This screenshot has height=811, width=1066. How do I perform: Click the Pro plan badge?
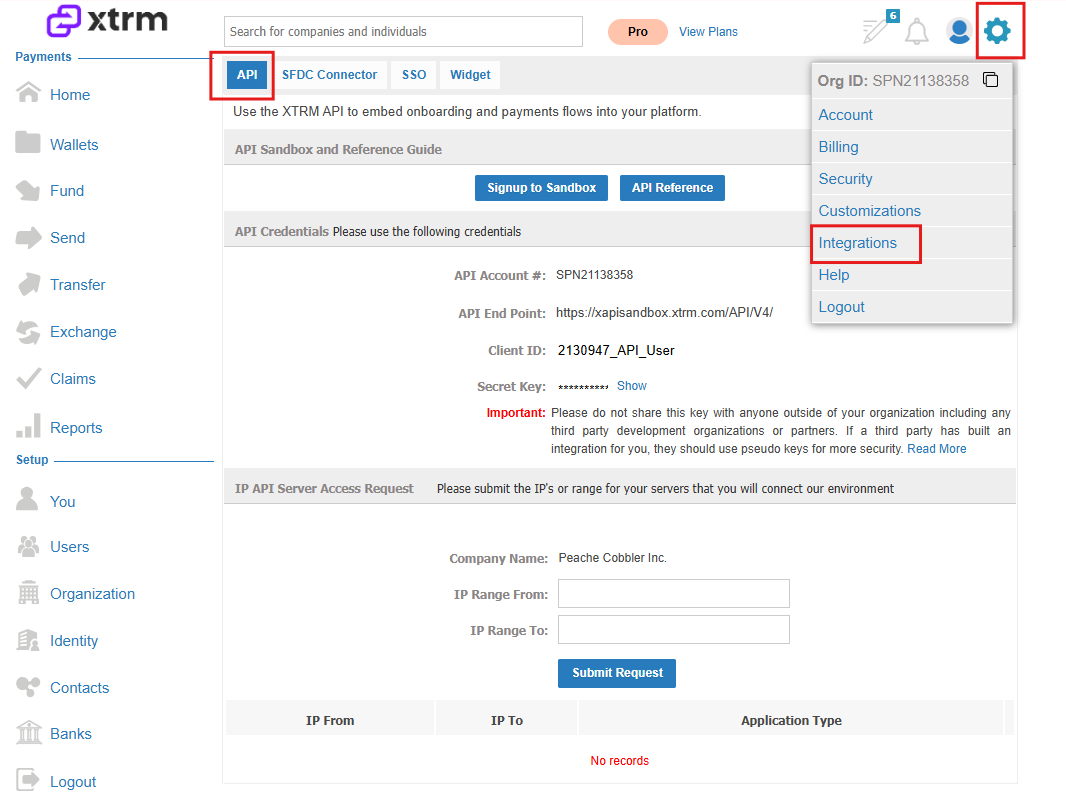(638, 32)
